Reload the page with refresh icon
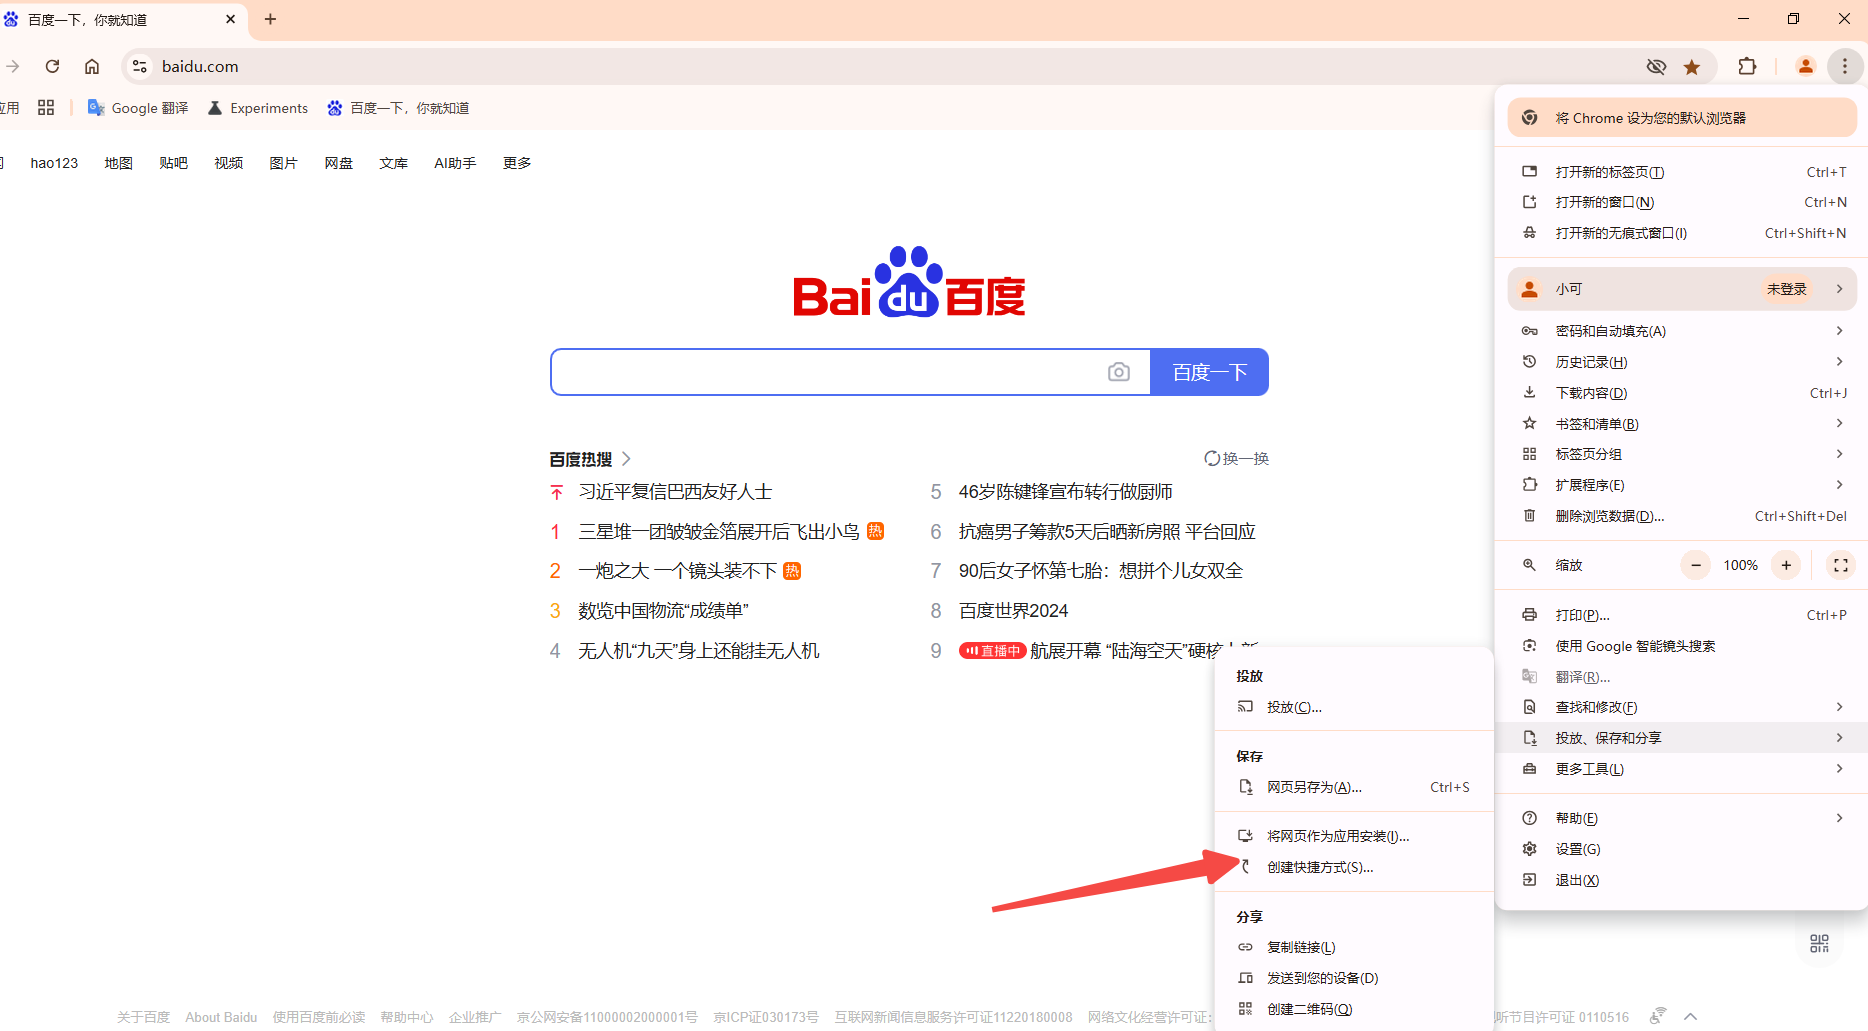Viewport: 1868px width, 1031px height. (52, 66)
